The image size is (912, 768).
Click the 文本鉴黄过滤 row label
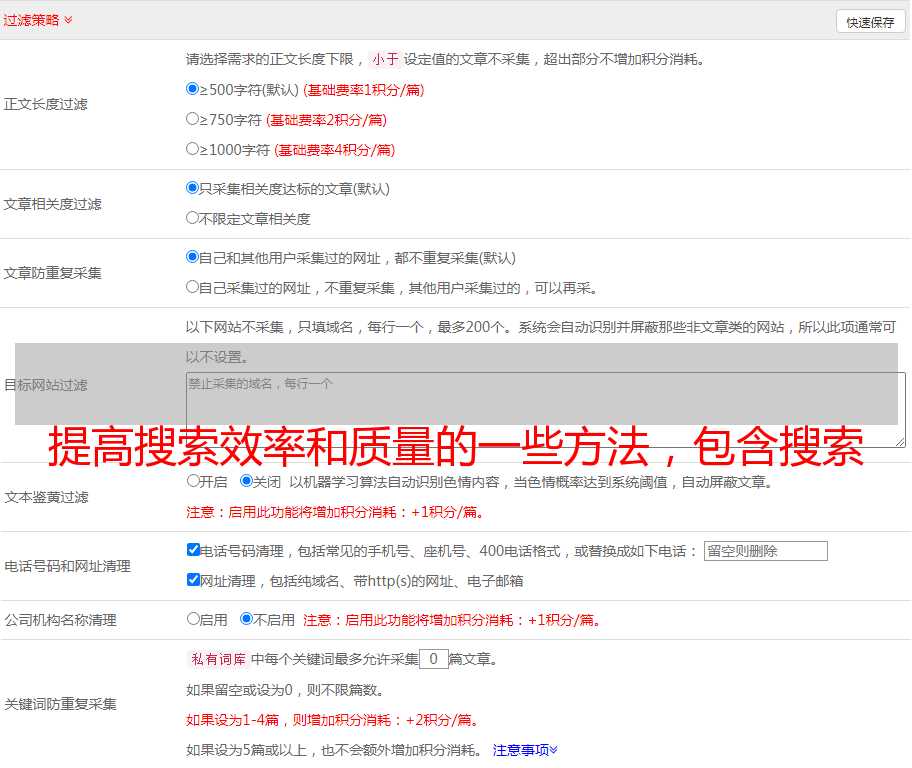coord(47,497)
